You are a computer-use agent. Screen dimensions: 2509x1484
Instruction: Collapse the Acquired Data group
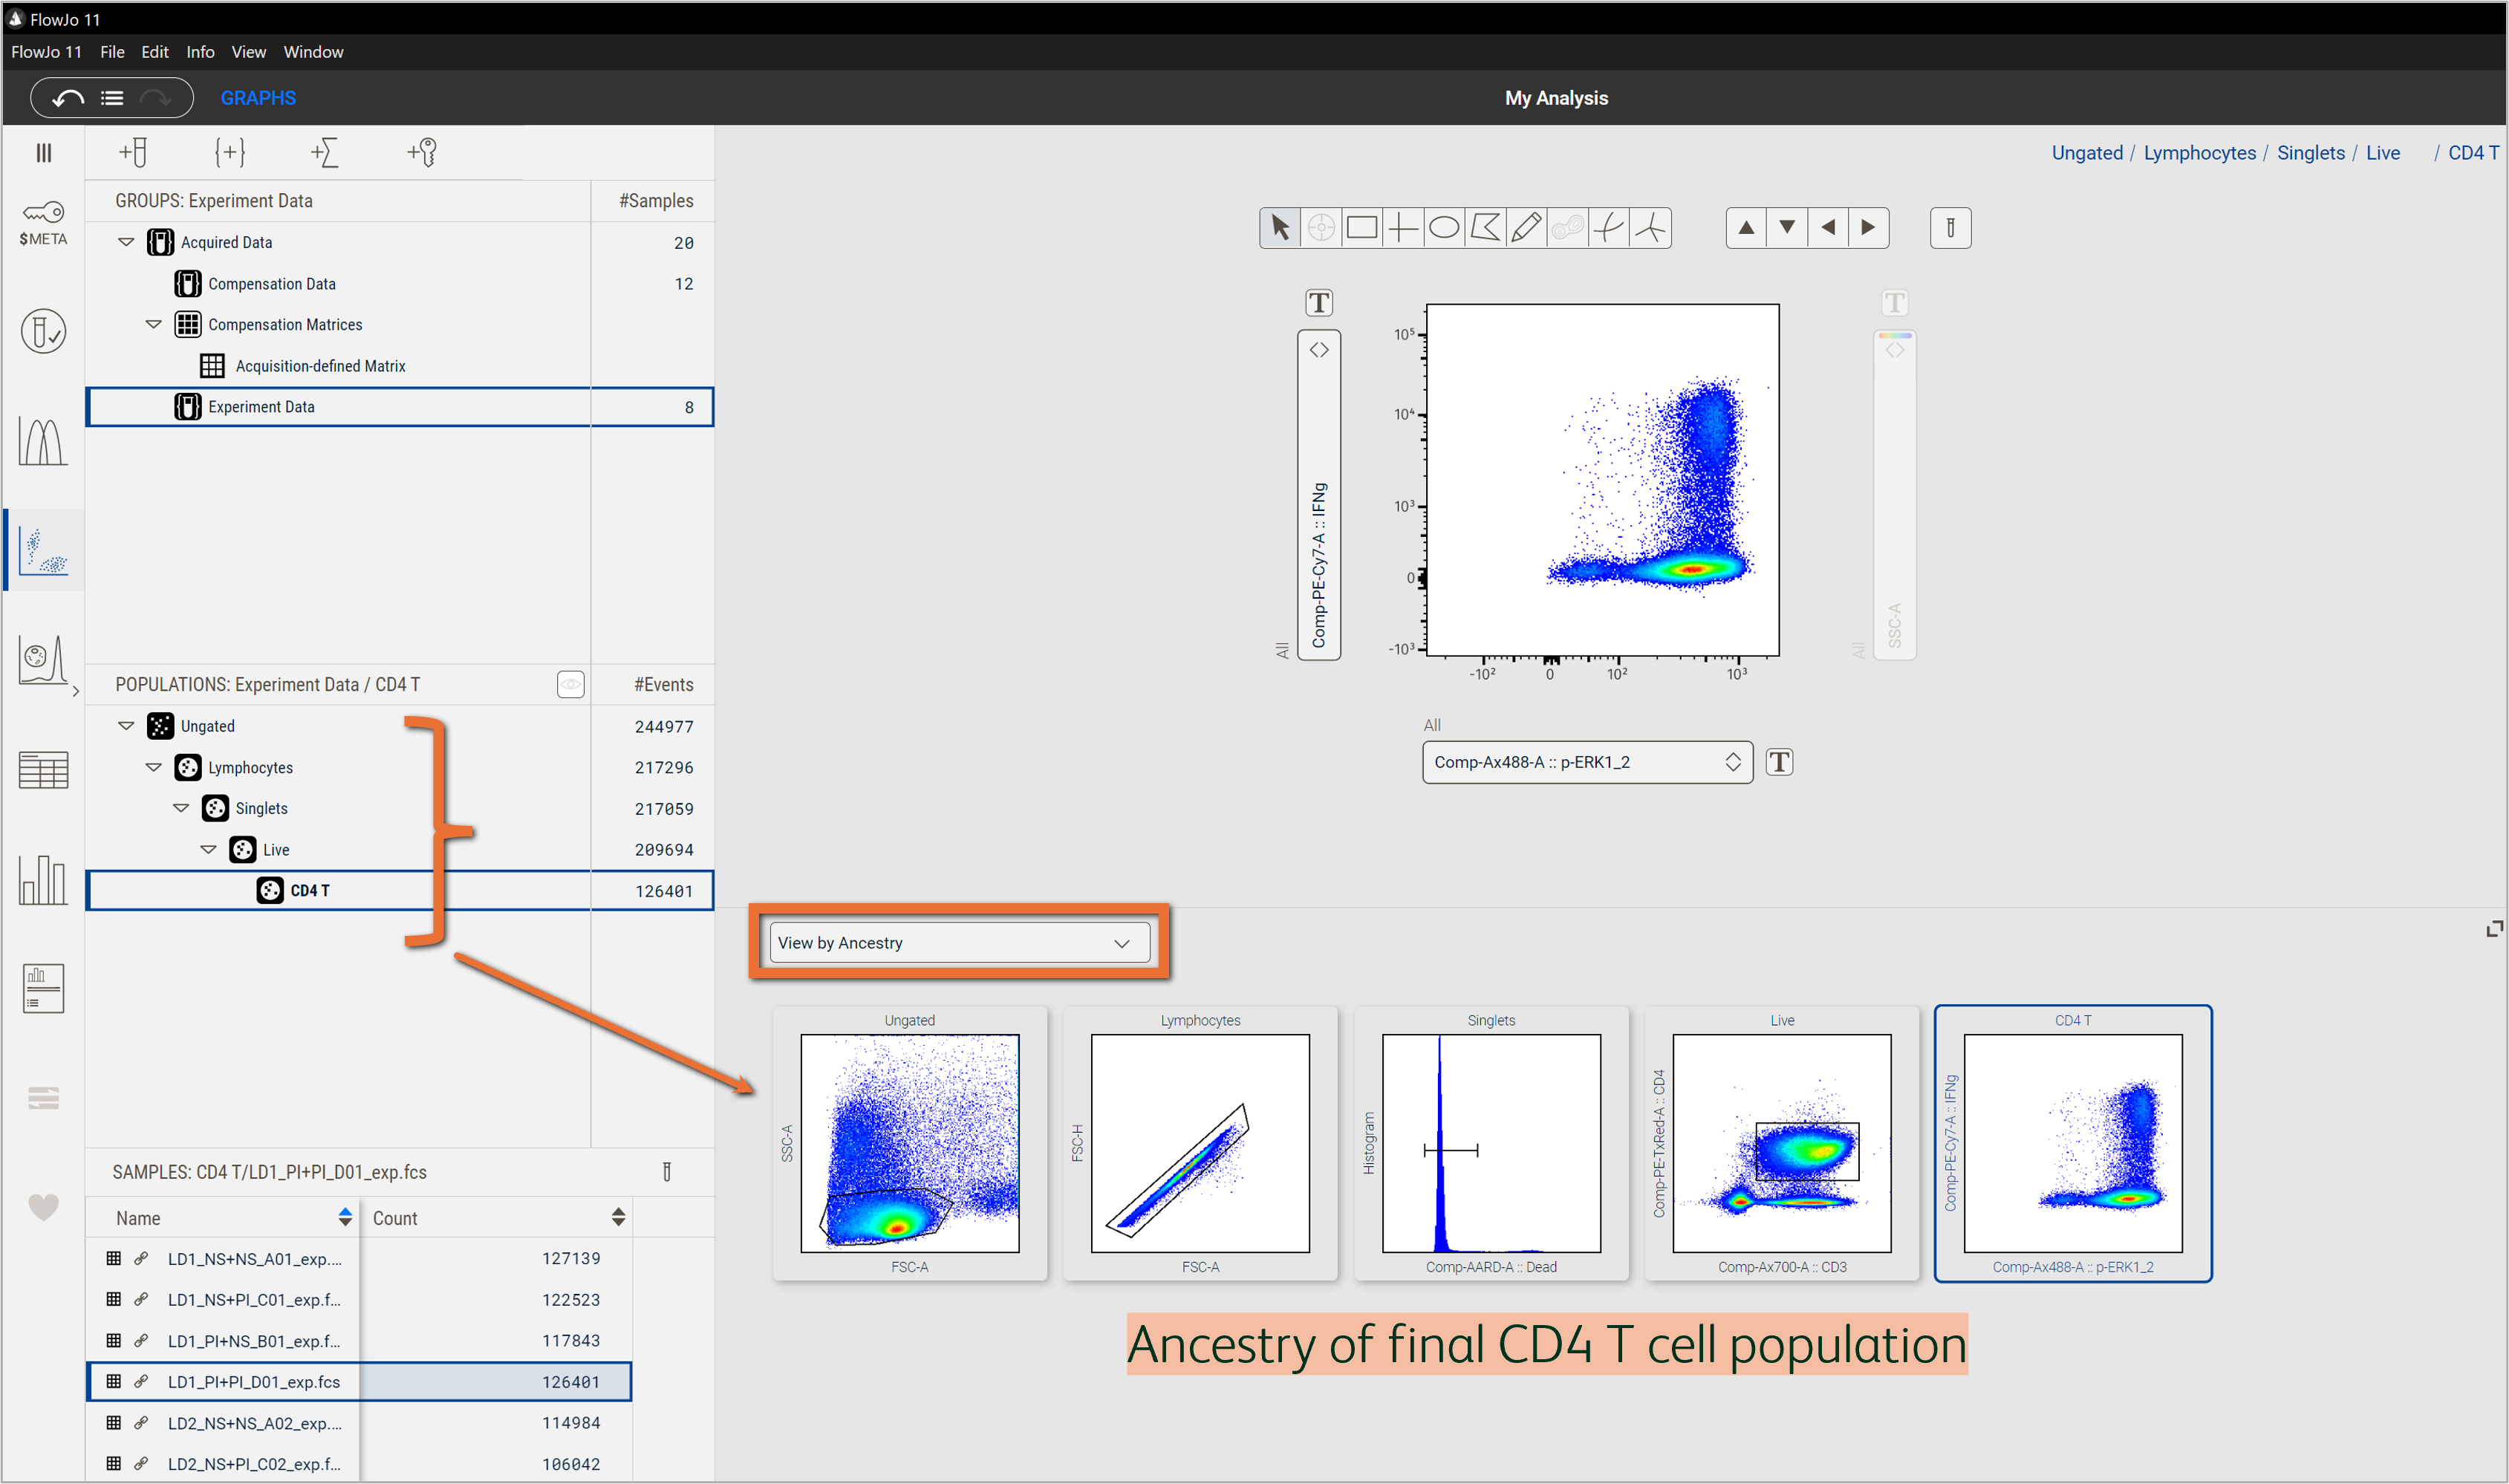pos(126,242)
